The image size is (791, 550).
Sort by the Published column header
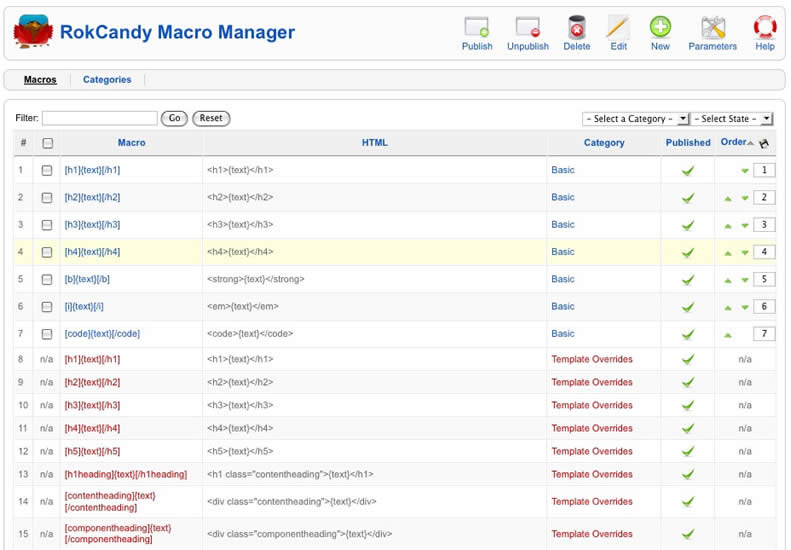688,143
